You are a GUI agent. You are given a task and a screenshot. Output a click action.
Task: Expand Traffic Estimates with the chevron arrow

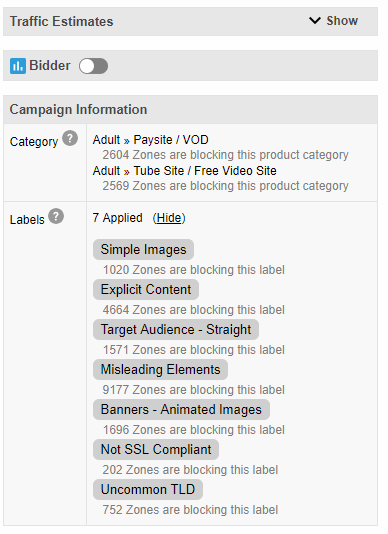pyautogui.click(x=315, y=20)
